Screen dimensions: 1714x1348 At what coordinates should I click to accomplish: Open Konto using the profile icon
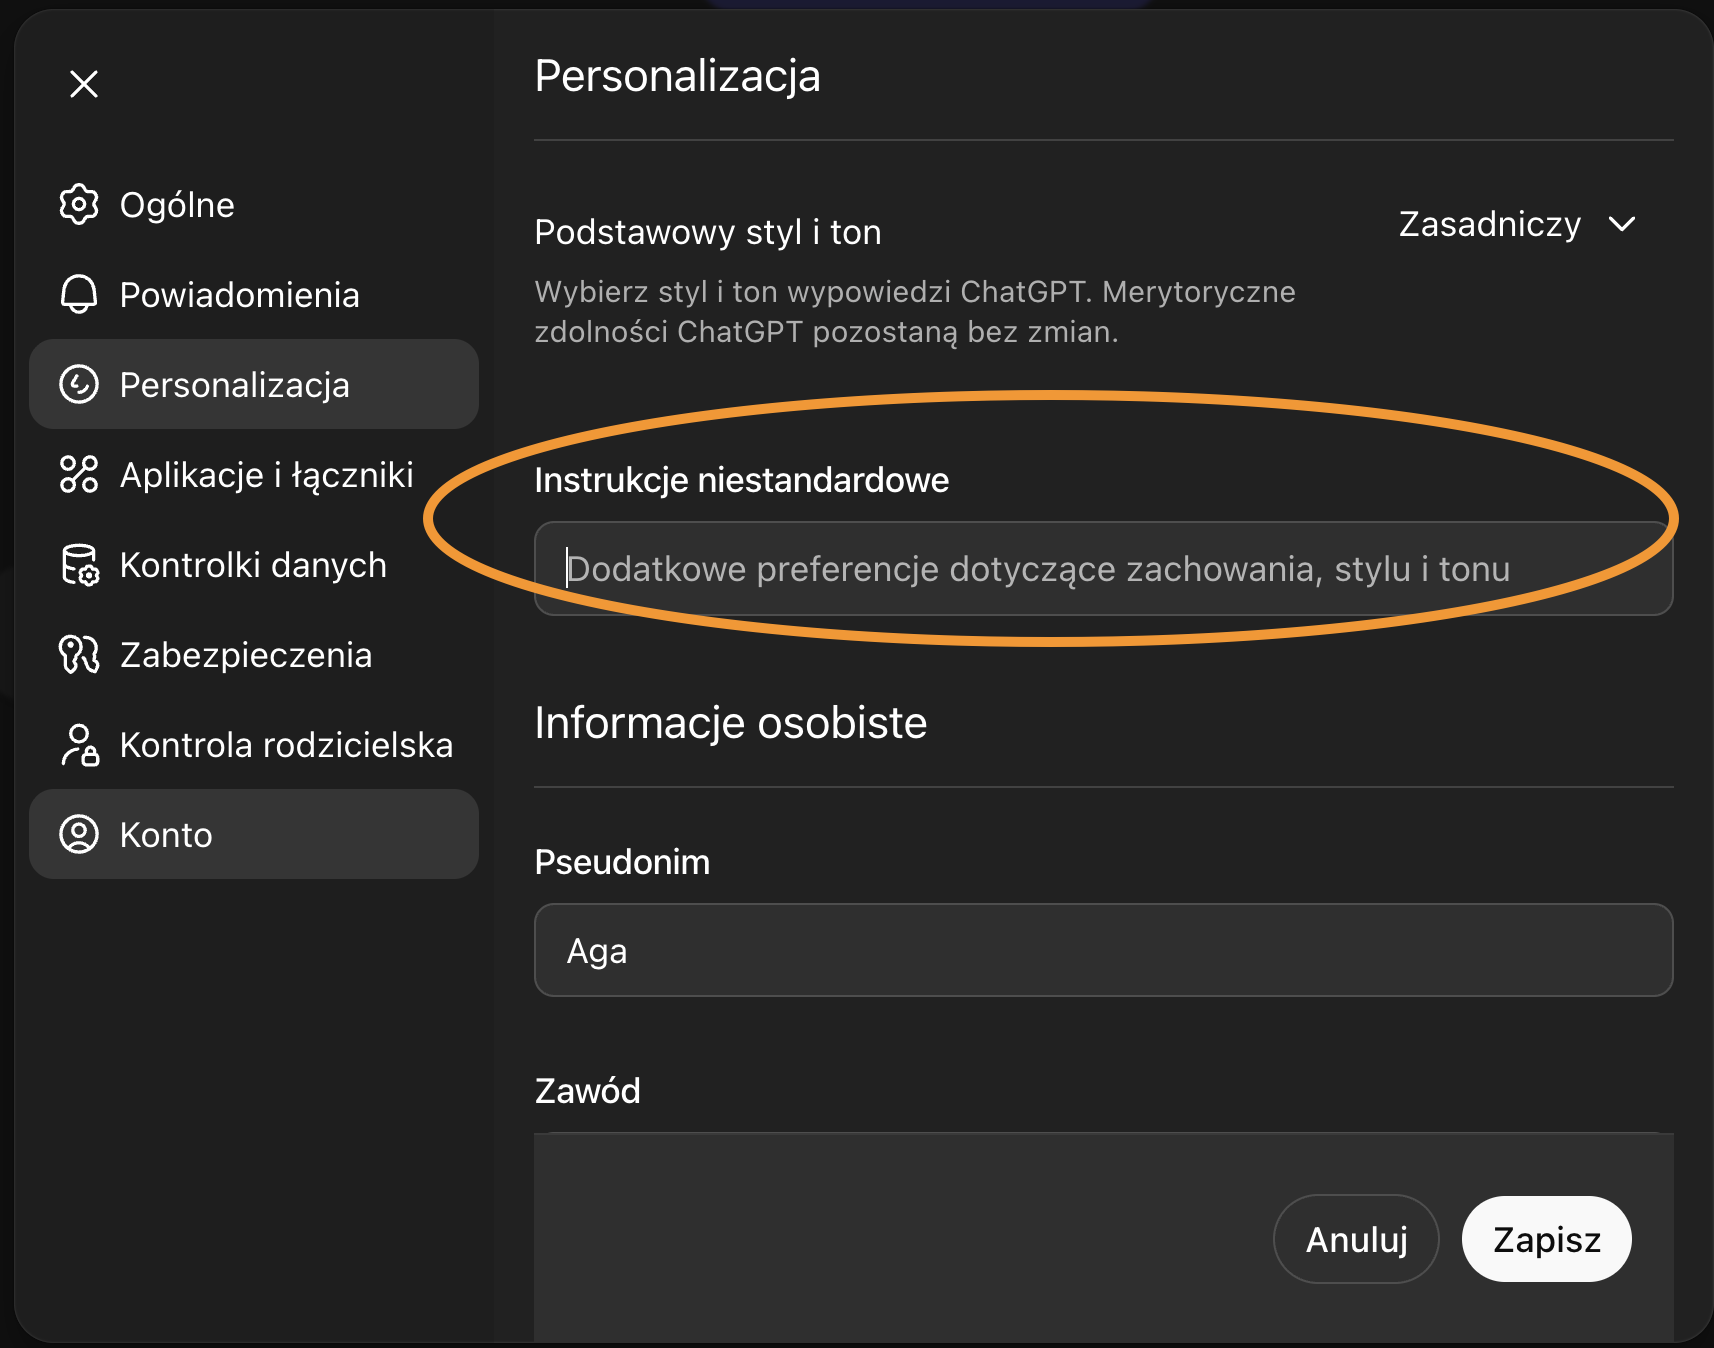point(81,834)
